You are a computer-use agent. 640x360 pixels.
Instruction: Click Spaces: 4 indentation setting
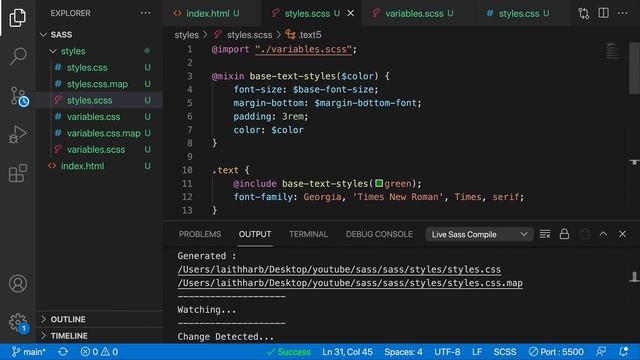coord(403,351)
